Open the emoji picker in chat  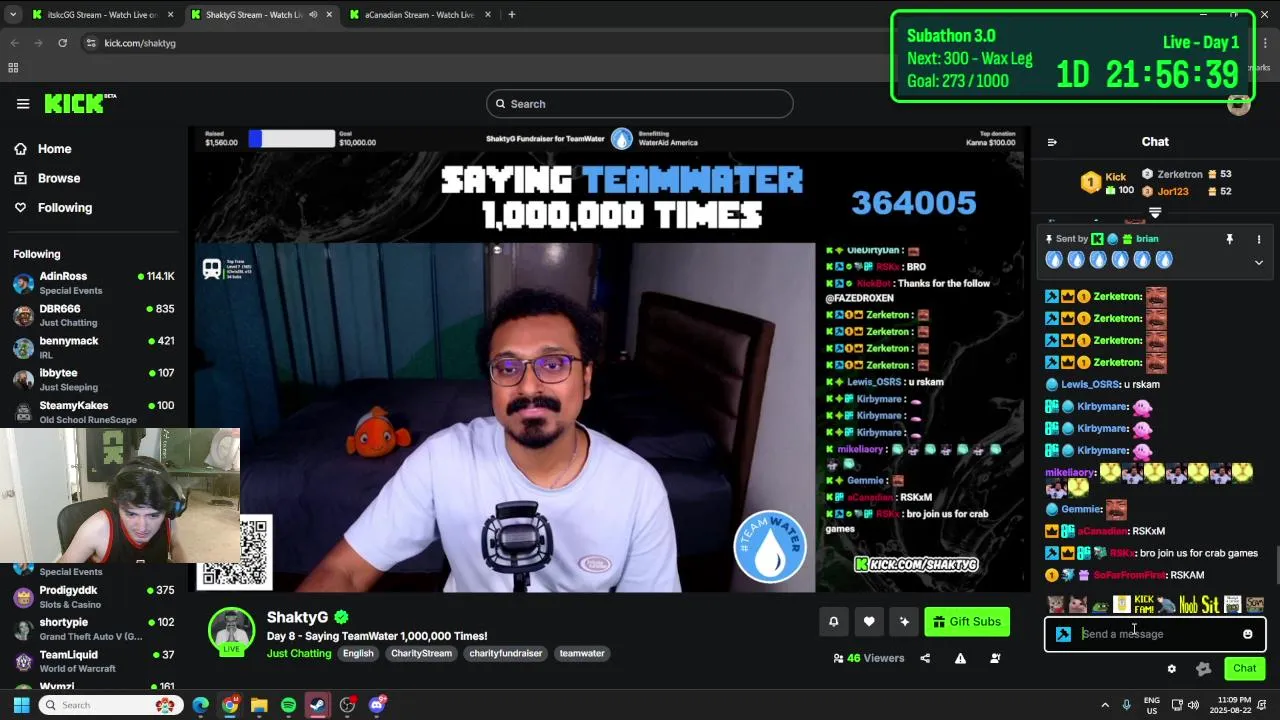tap(1247, 634)
